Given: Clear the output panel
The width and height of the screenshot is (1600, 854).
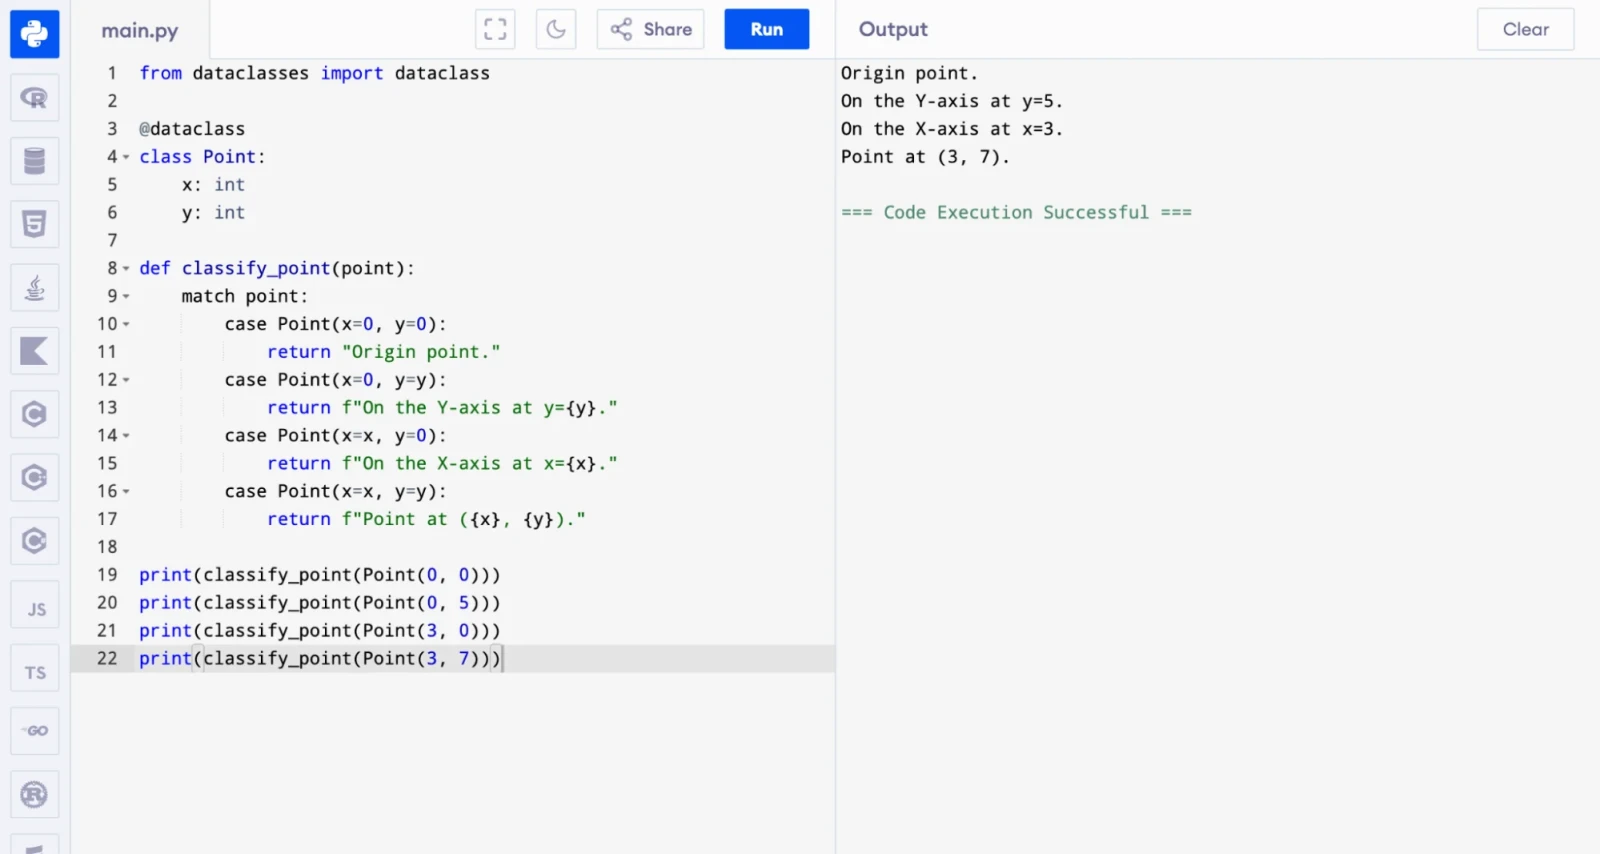Looking at the screenshot, I should click(1525, 29).
